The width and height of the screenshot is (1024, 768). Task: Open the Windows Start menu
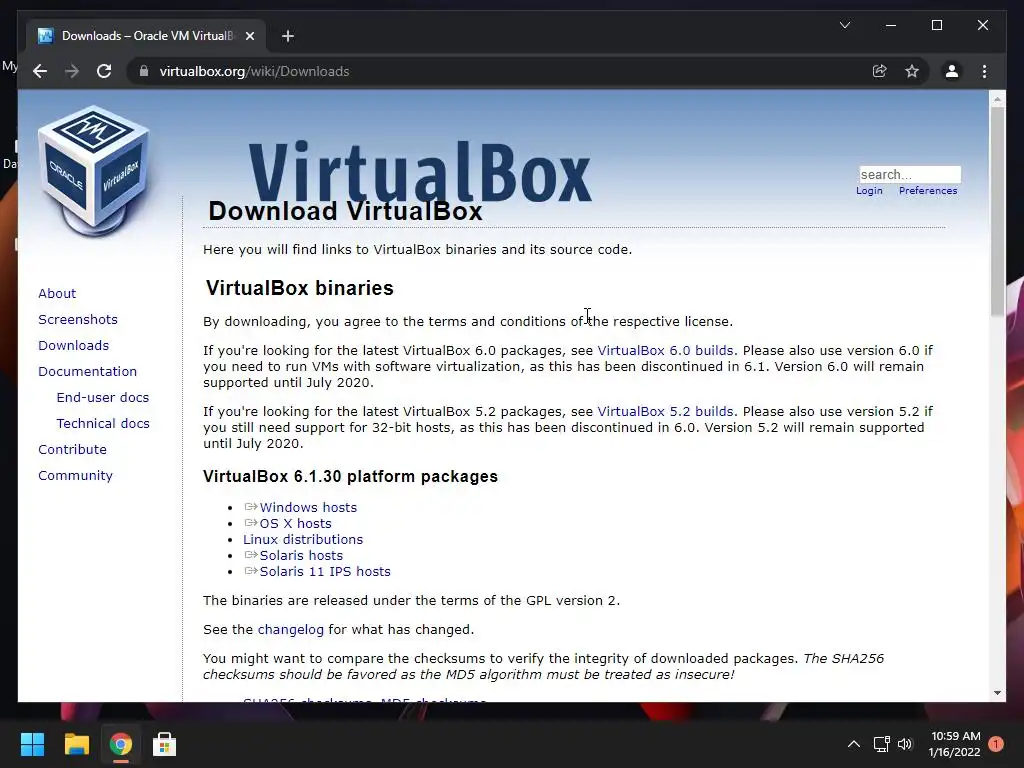pyautogui.click(x=32, y=744)
